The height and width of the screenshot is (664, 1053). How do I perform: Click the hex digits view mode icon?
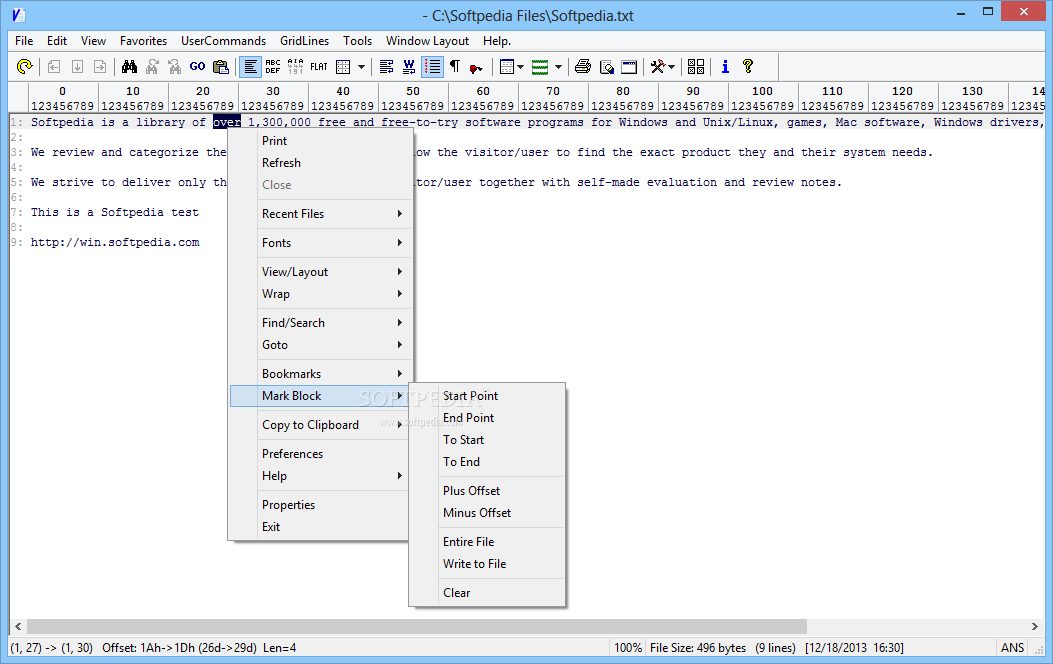click(295, 66)
